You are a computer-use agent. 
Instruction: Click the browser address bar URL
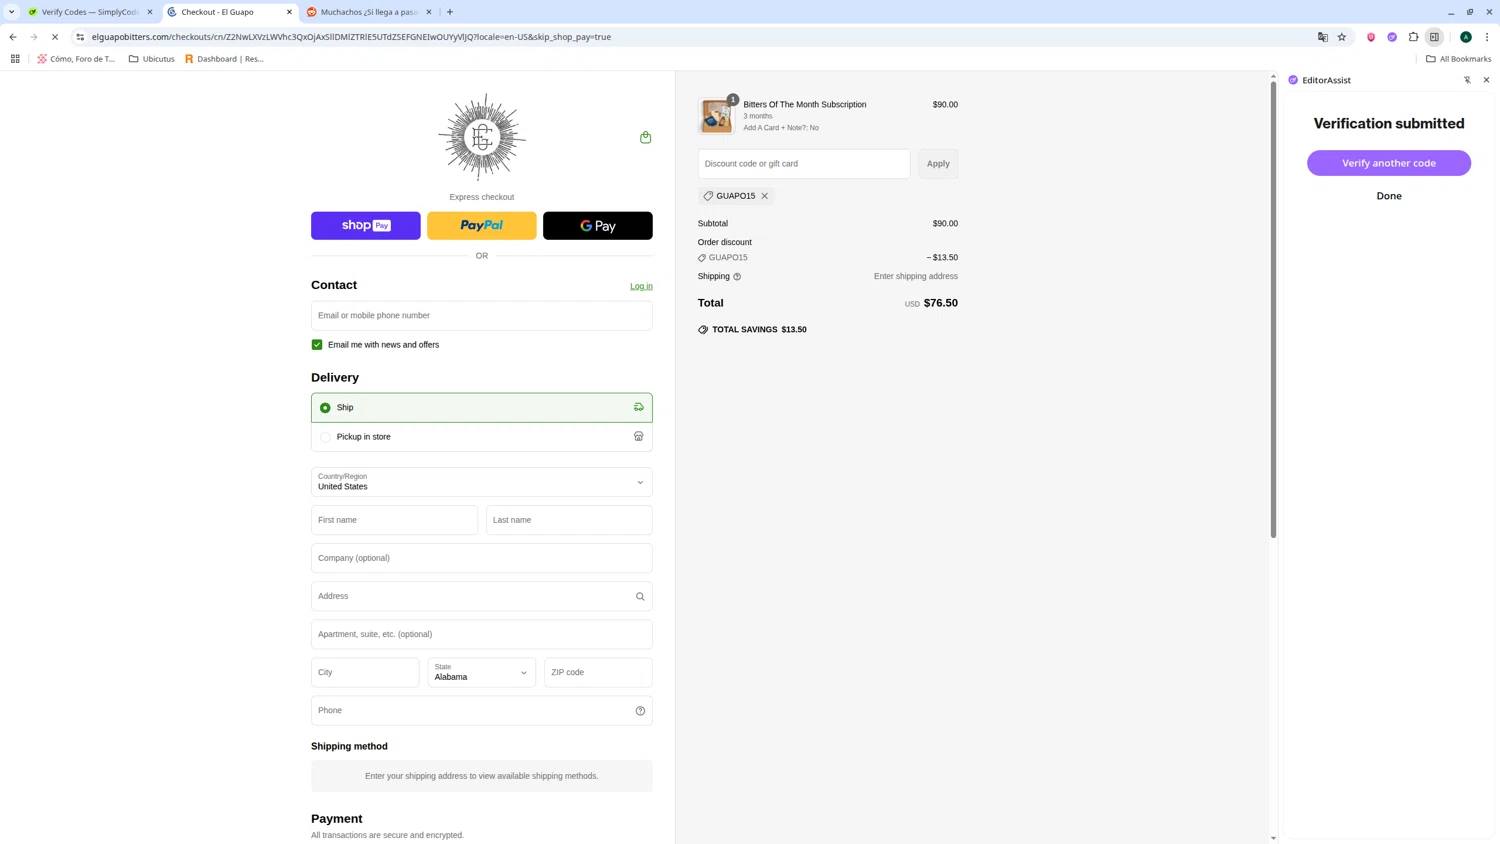(x=351, y=37)
